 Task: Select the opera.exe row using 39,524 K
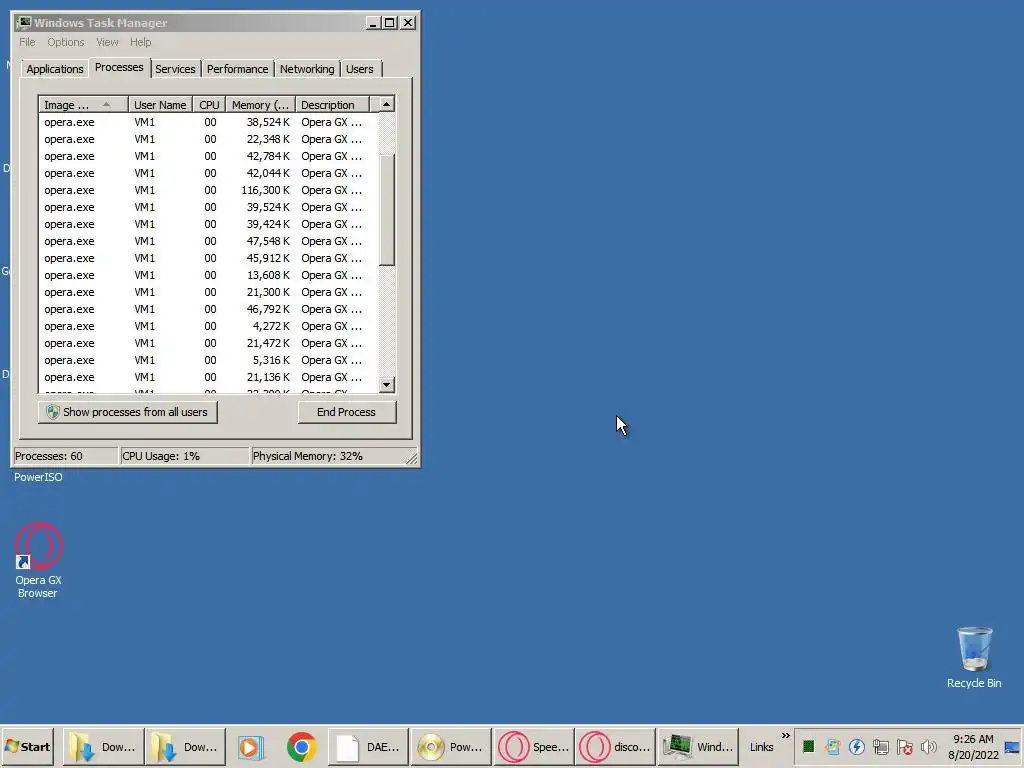(208, 207)
